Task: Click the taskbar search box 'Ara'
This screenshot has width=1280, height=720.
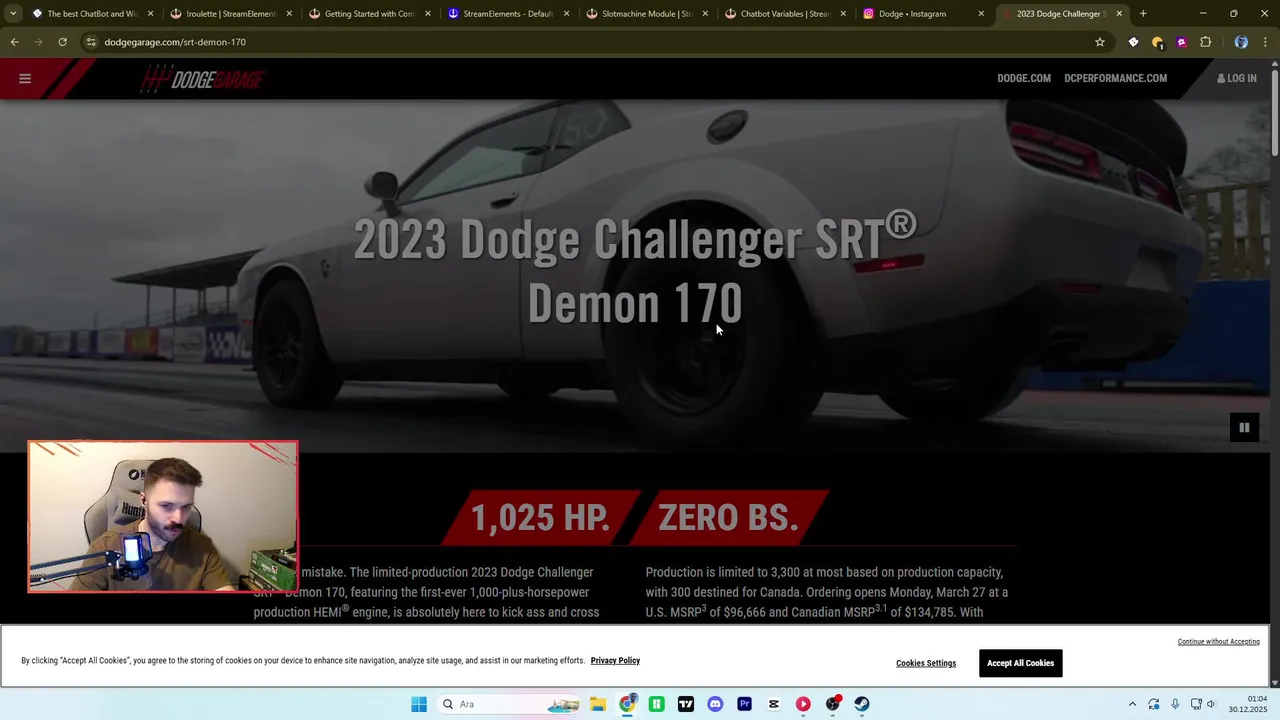Action: click(x=510, y=704)
